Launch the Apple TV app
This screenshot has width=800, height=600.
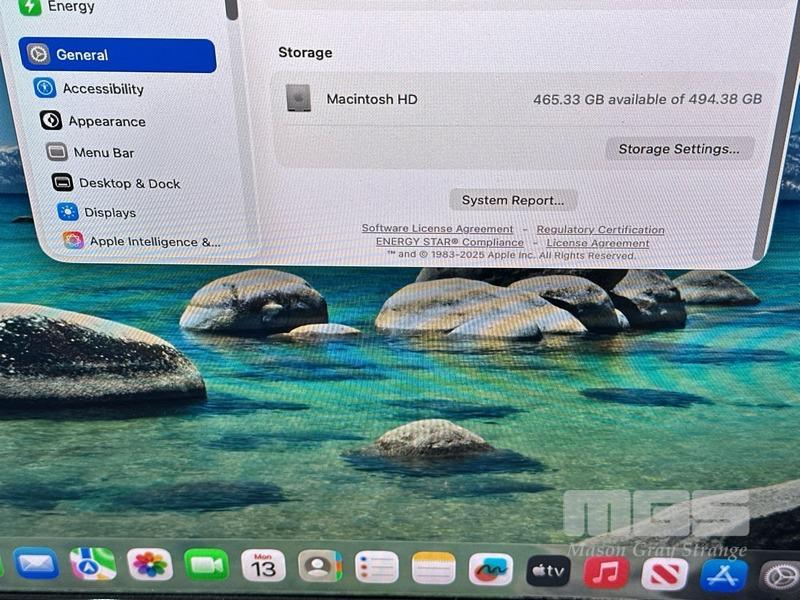[x=548, y=570]
